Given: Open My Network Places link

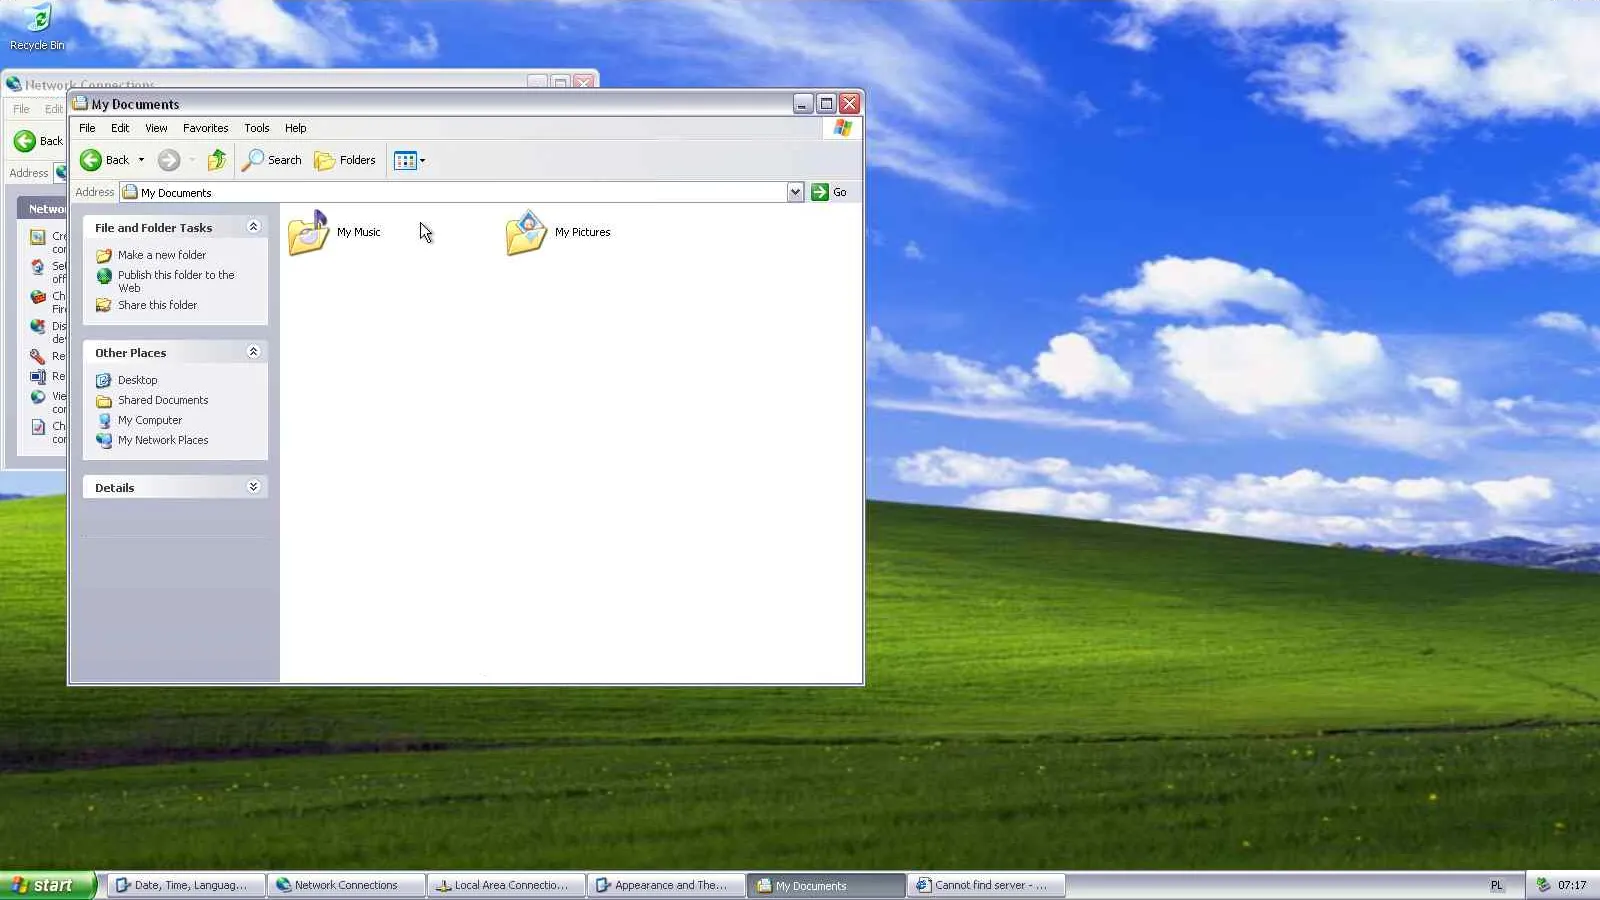Looking at the screenshot, I should pyautogui.click(x=163, y=440).
